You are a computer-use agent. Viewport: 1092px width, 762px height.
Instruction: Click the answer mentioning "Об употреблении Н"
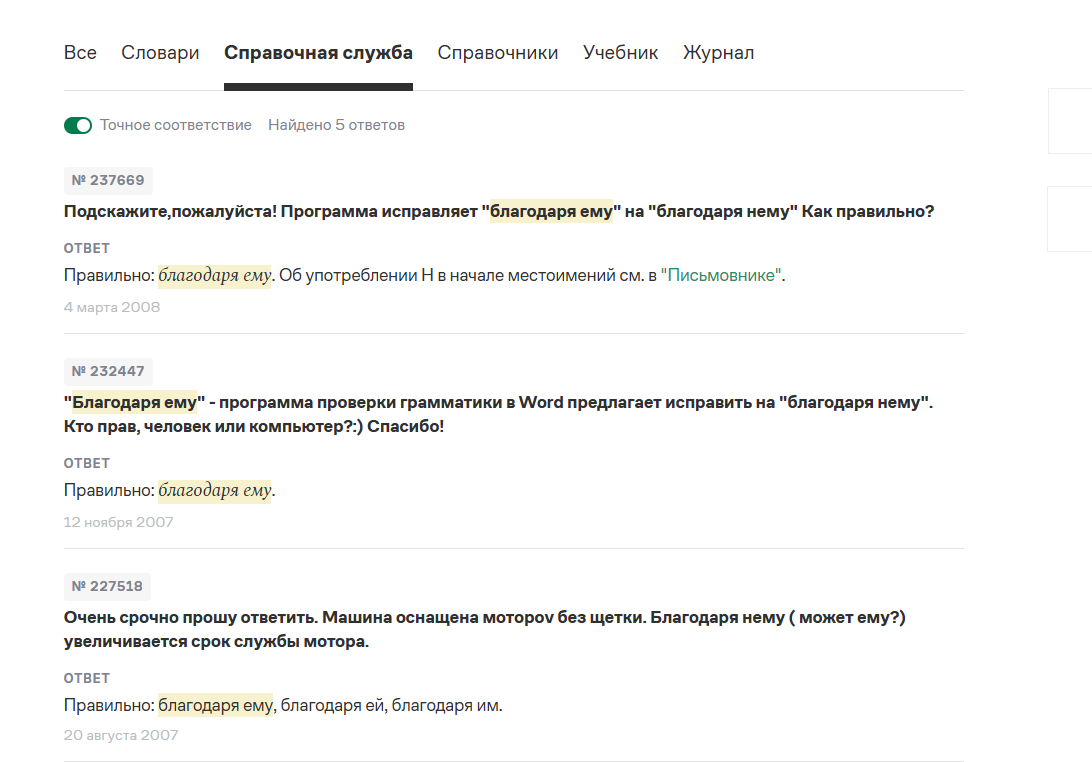click(425, 276)
